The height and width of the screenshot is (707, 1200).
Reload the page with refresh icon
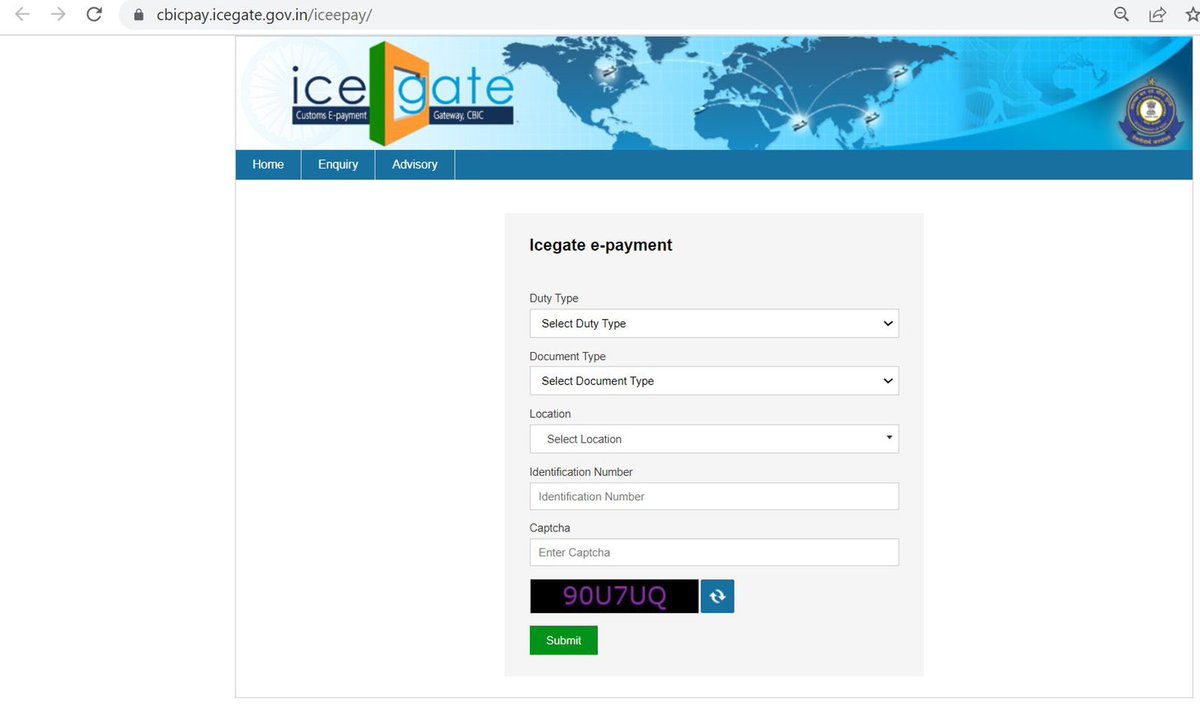(94, 15)
